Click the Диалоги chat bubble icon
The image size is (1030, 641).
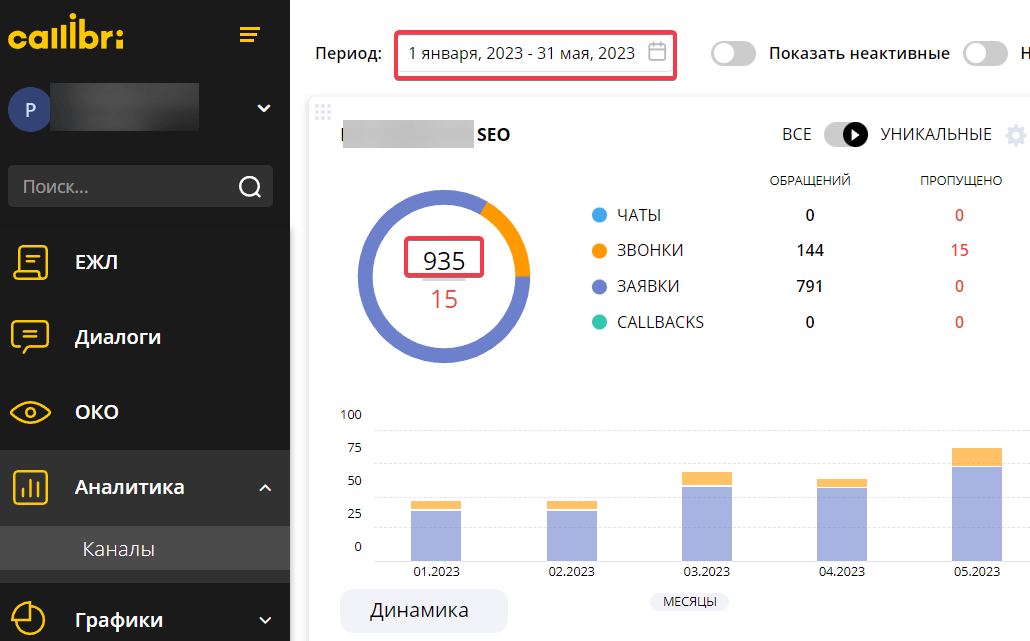pos(30,337)
